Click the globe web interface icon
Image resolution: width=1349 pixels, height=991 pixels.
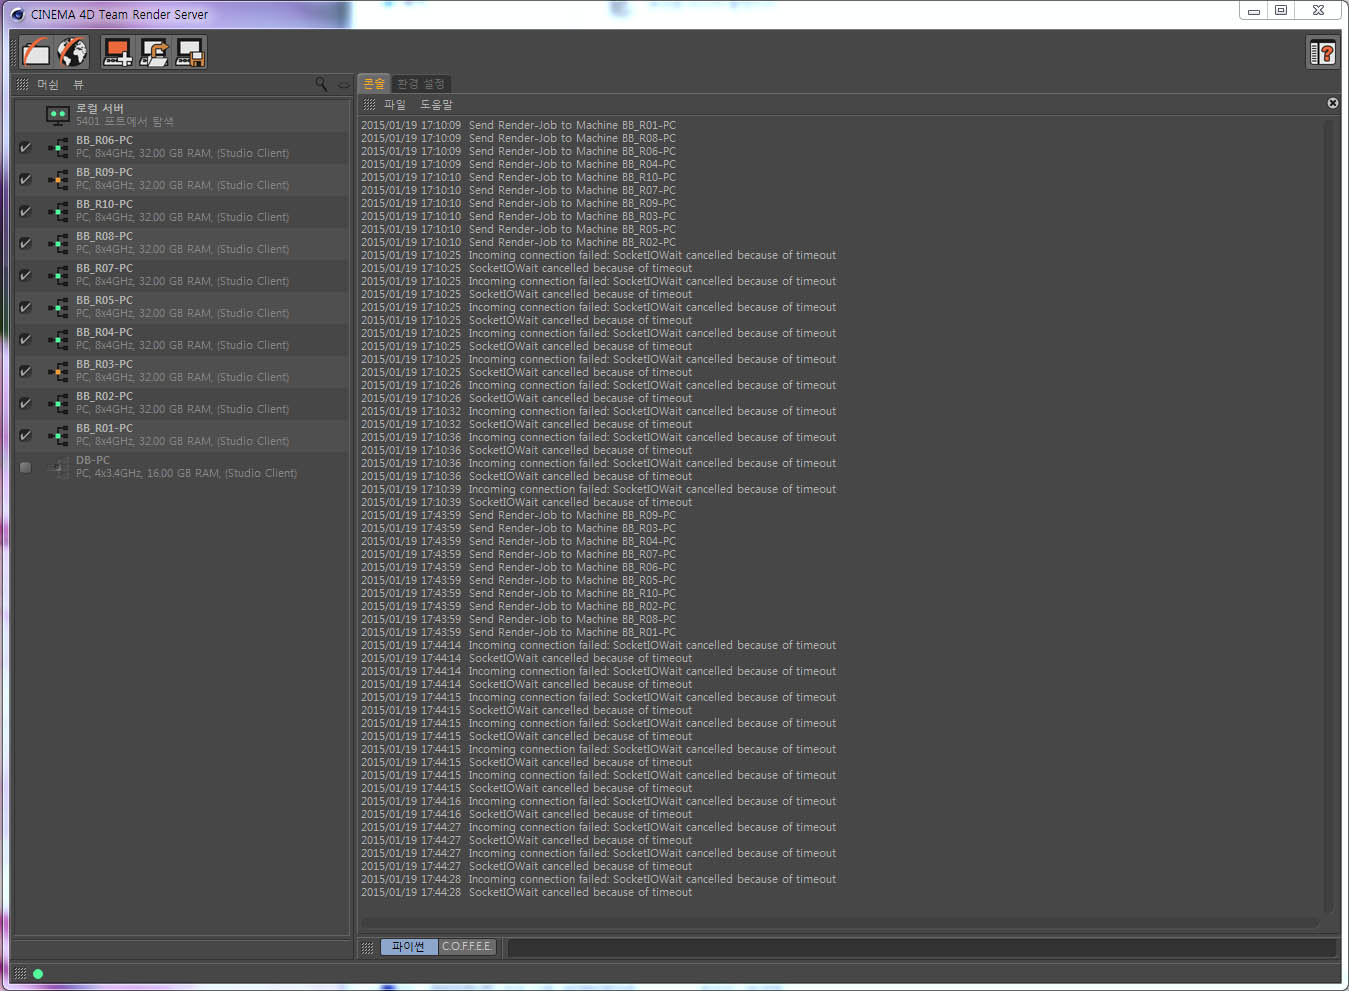(72, 52)
